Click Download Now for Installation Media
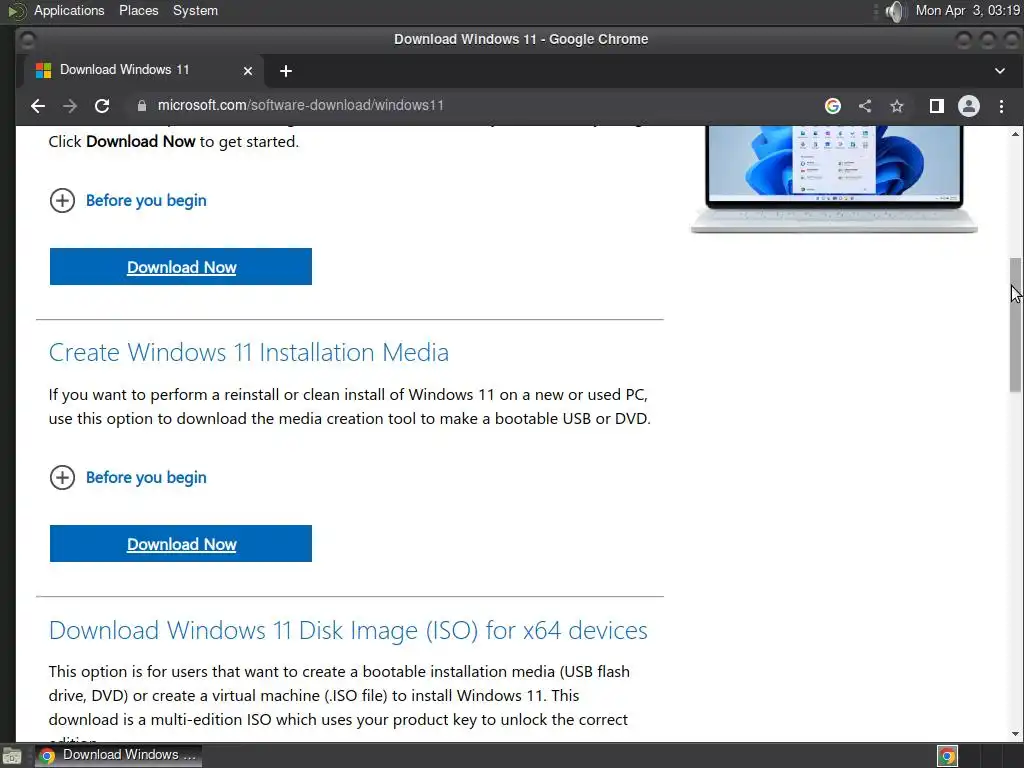1024x768 pixels. click(x=181, y=543)
